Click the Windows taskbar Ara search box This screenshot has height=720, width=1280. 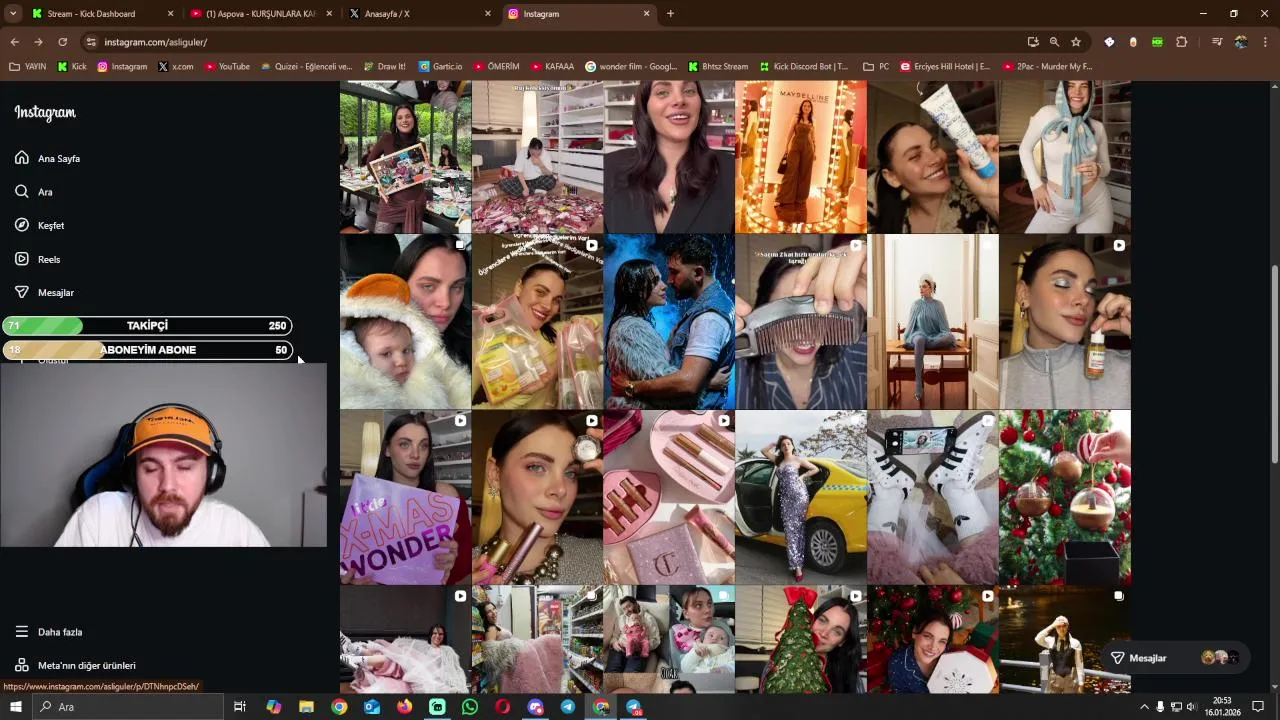coord(128,707)
